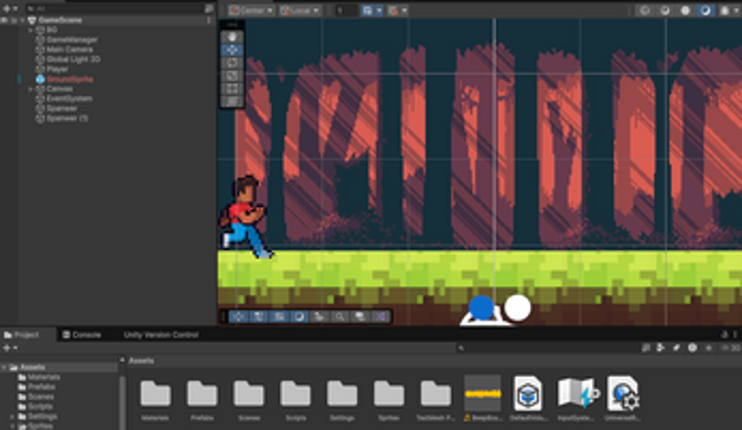Expand the Canvas object
The width and height of the screenshot is (742, 430).
30,89
